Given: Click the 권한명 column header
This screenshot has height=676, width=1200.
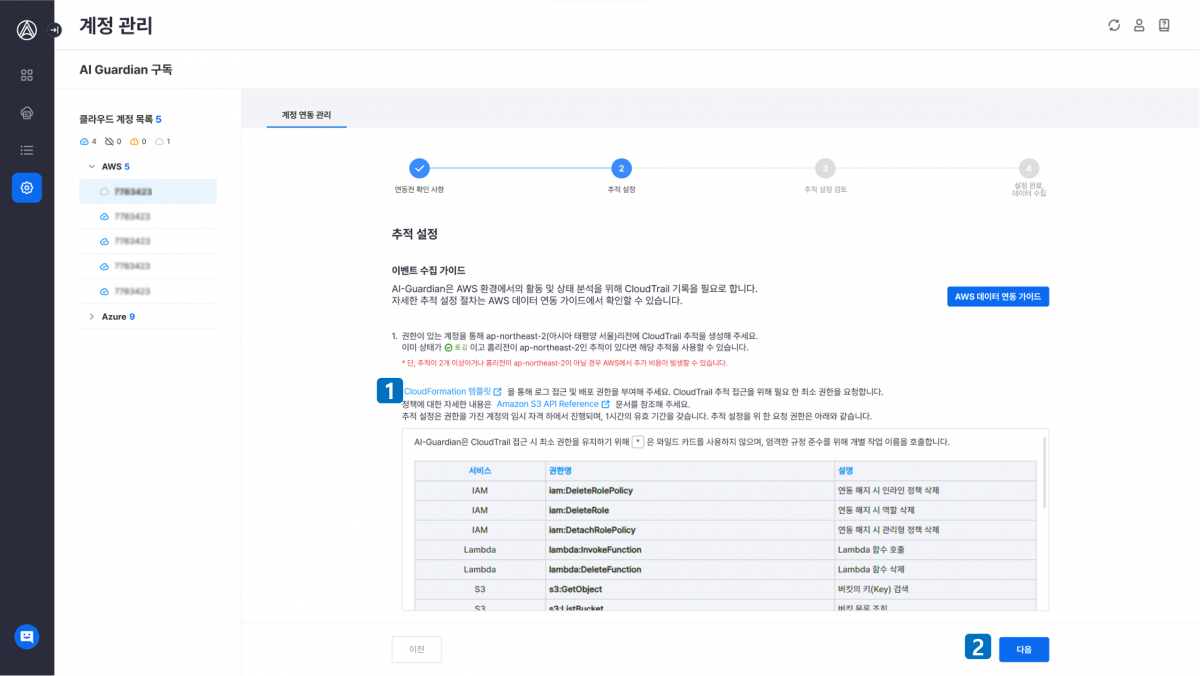Looking at the screenshot, I should [x=689, y=470].
